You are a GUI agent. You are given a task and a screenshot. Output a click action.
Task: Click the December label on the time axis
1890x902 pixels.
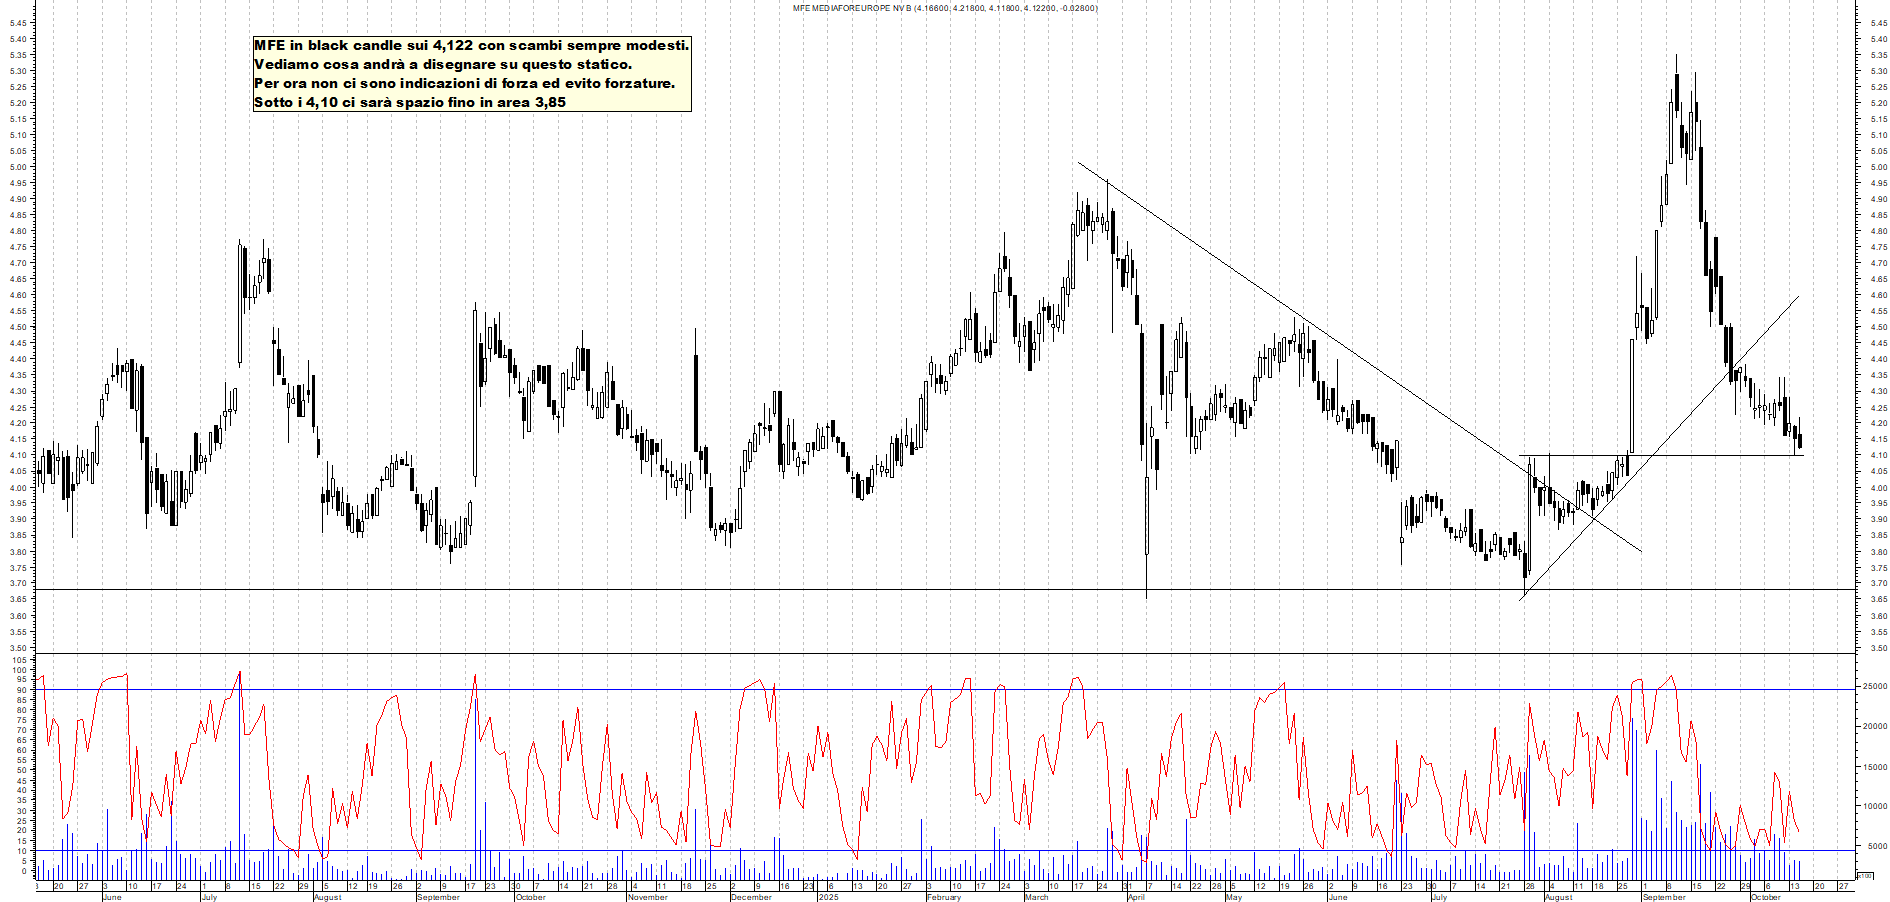tap(750, 897)
